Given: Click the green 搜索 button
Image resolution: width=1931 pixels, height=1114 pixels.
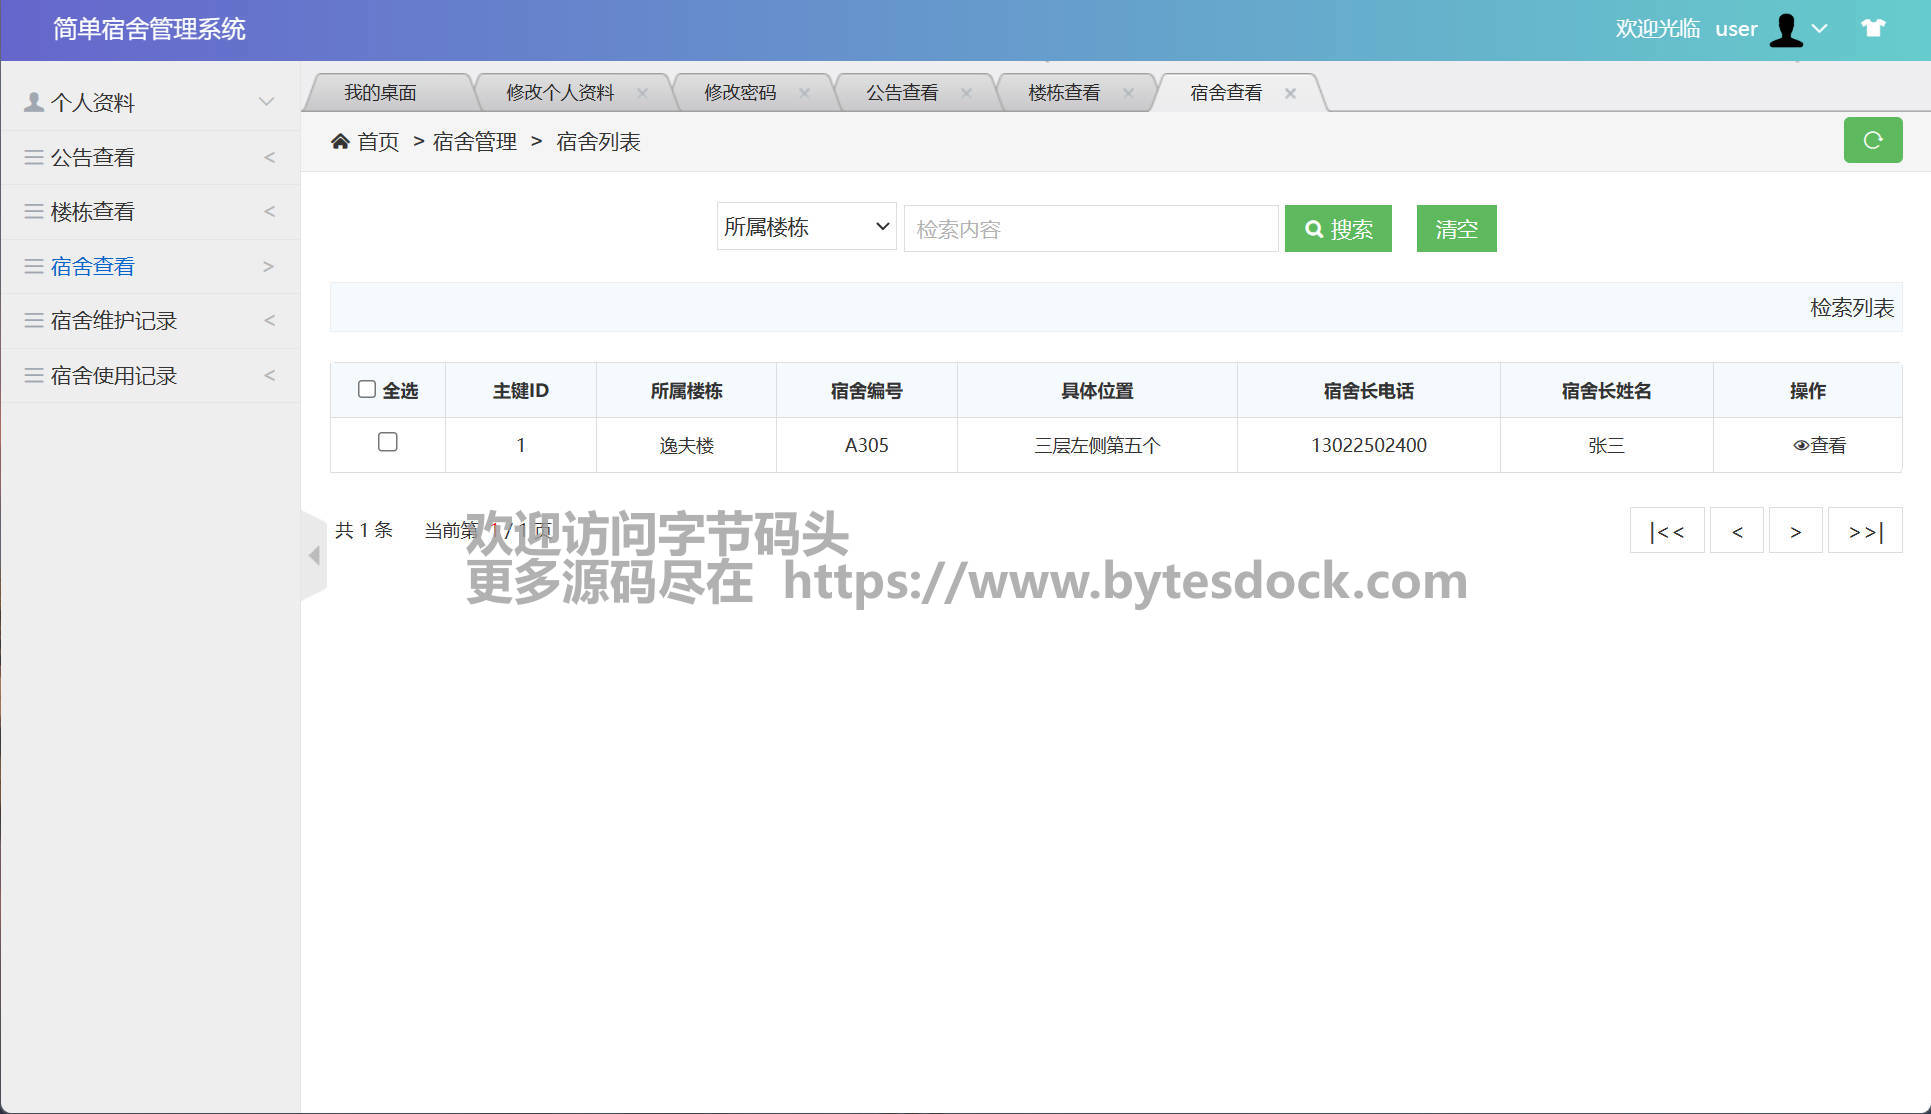Looking at the screenshot, I should pyautogui.click(x=1338, y=229).
